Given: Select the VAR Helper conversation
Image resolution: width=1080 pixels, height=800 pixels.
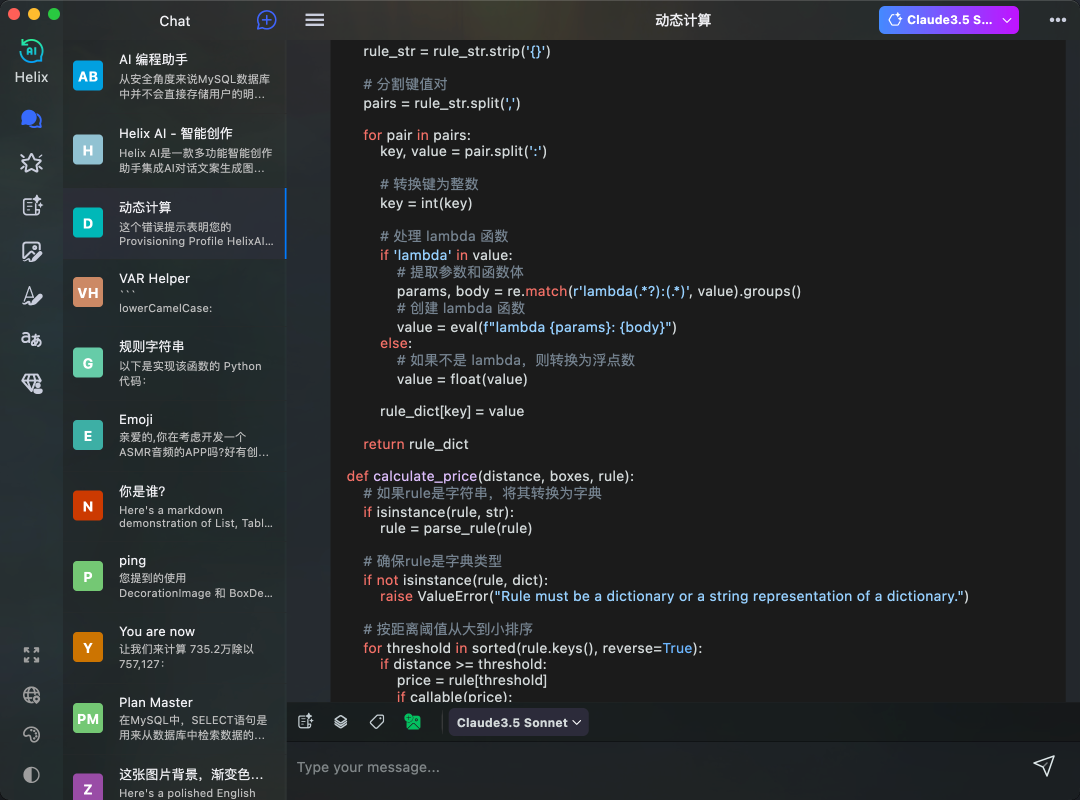Looking at the screenshot, I should [175, 292].
